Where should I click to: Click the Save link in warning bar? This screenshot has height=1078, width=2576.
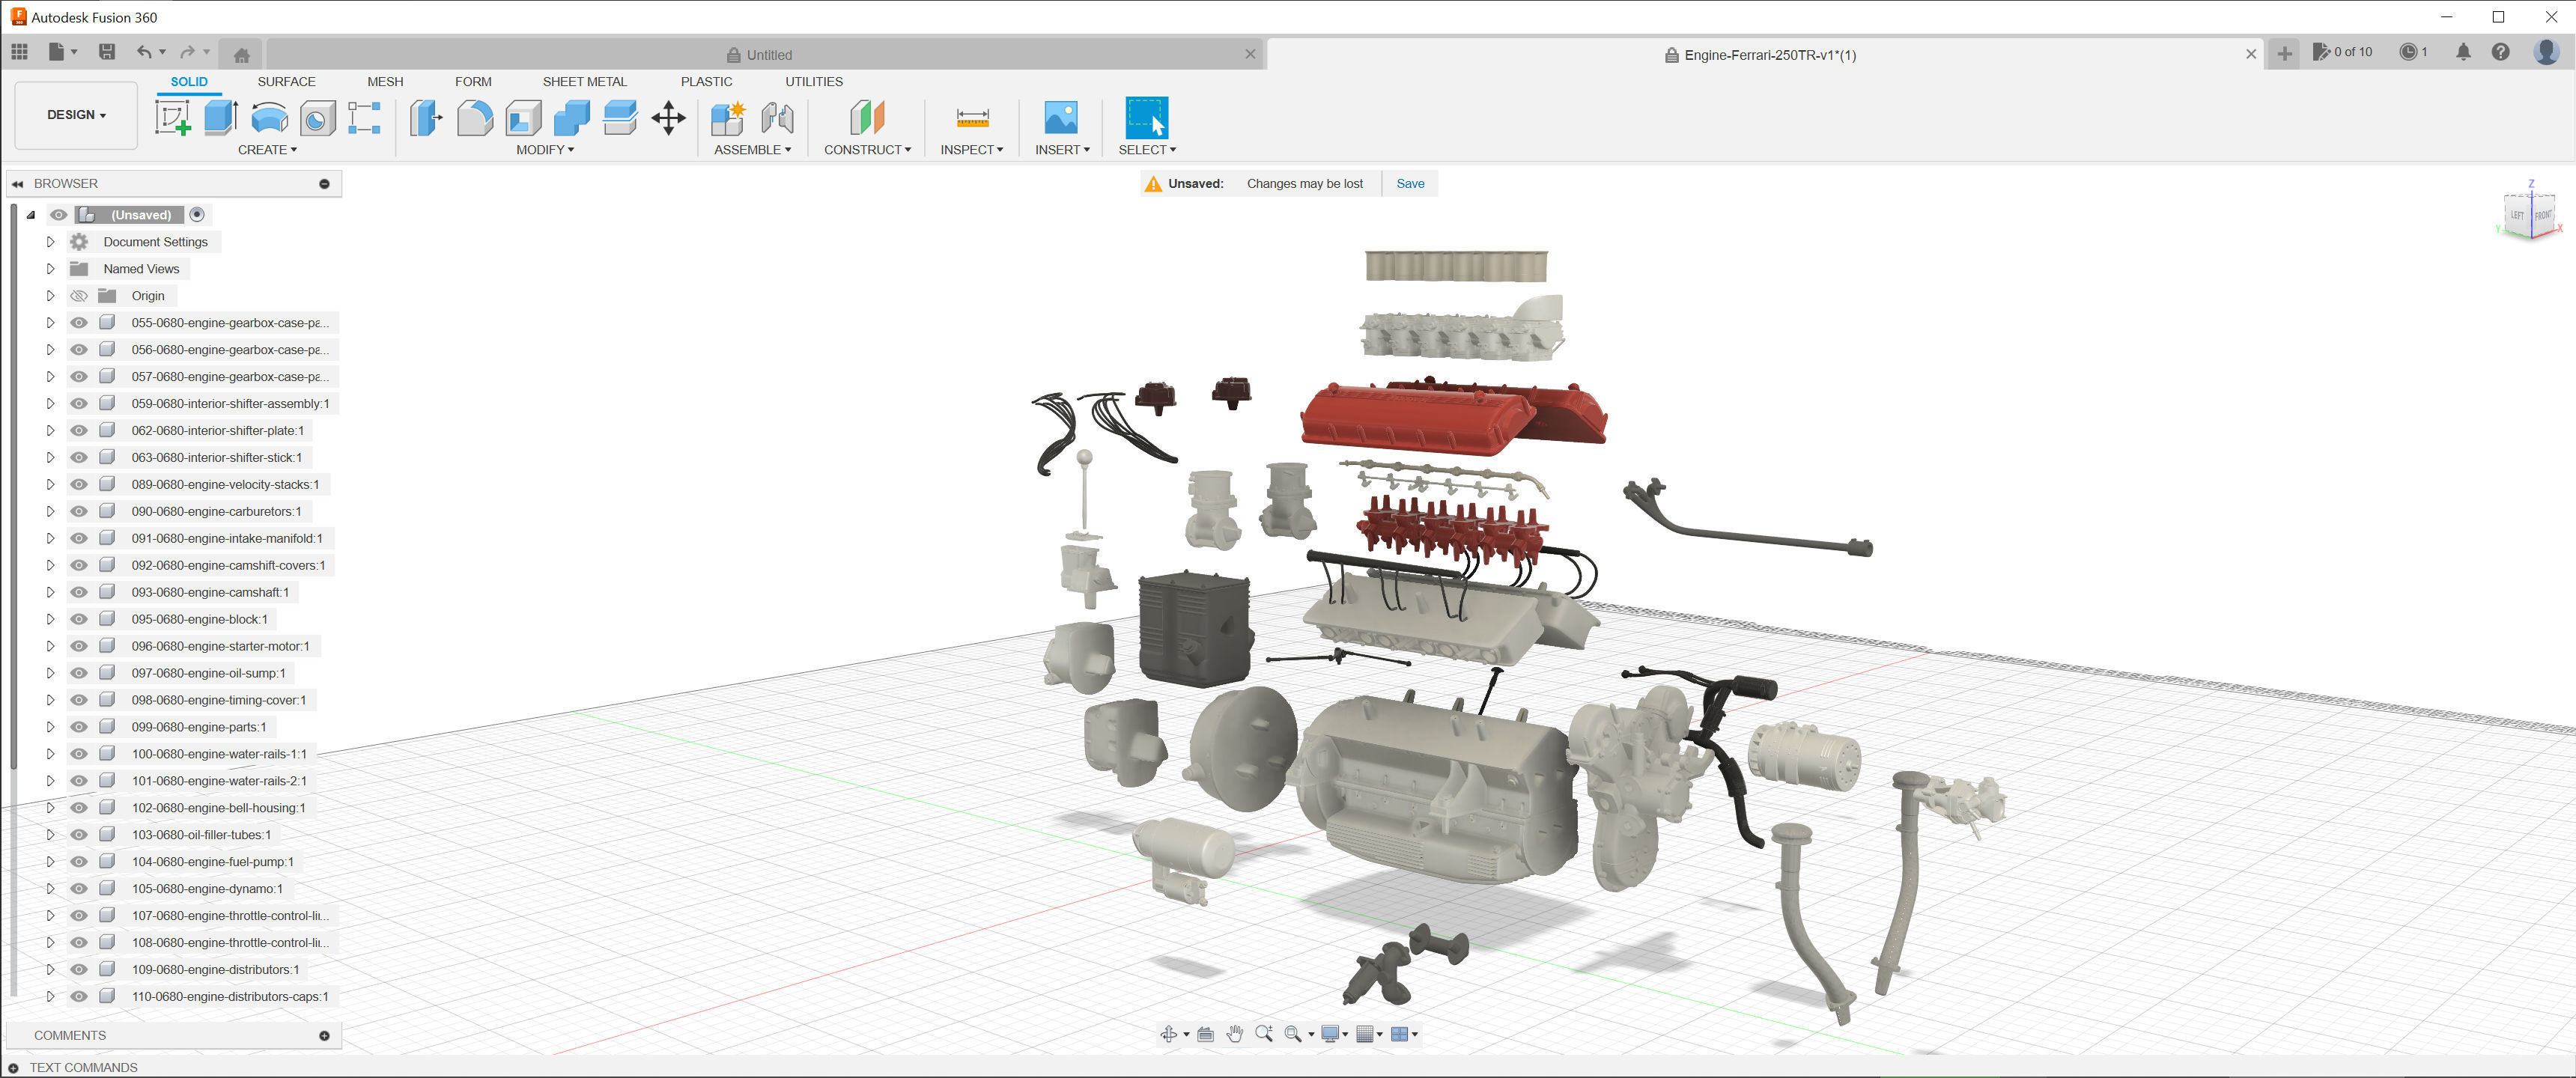pyautogui.click(x=1410, y=184)
